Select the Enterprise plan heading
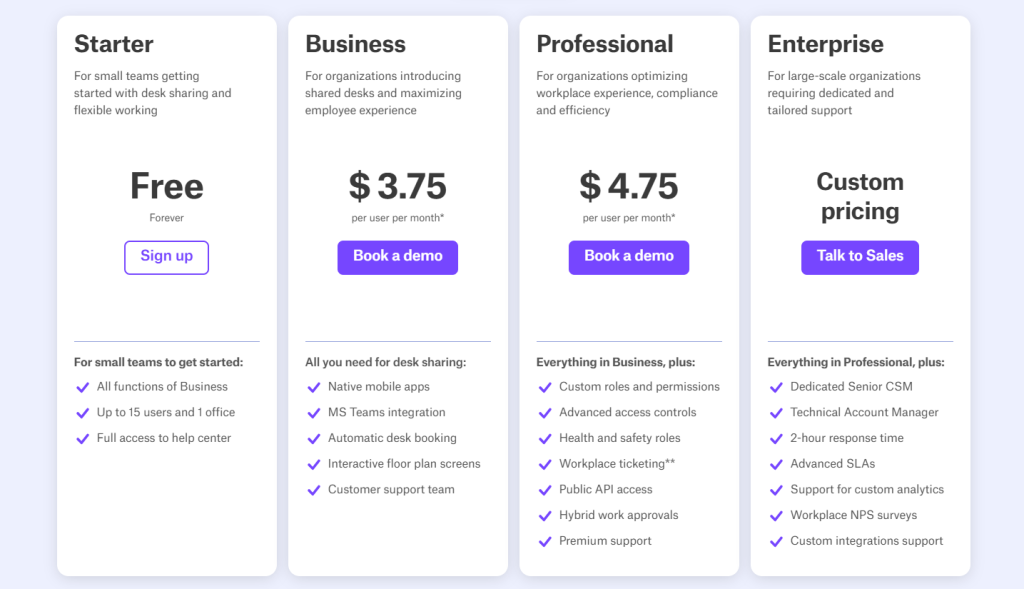 pos(825,44)
